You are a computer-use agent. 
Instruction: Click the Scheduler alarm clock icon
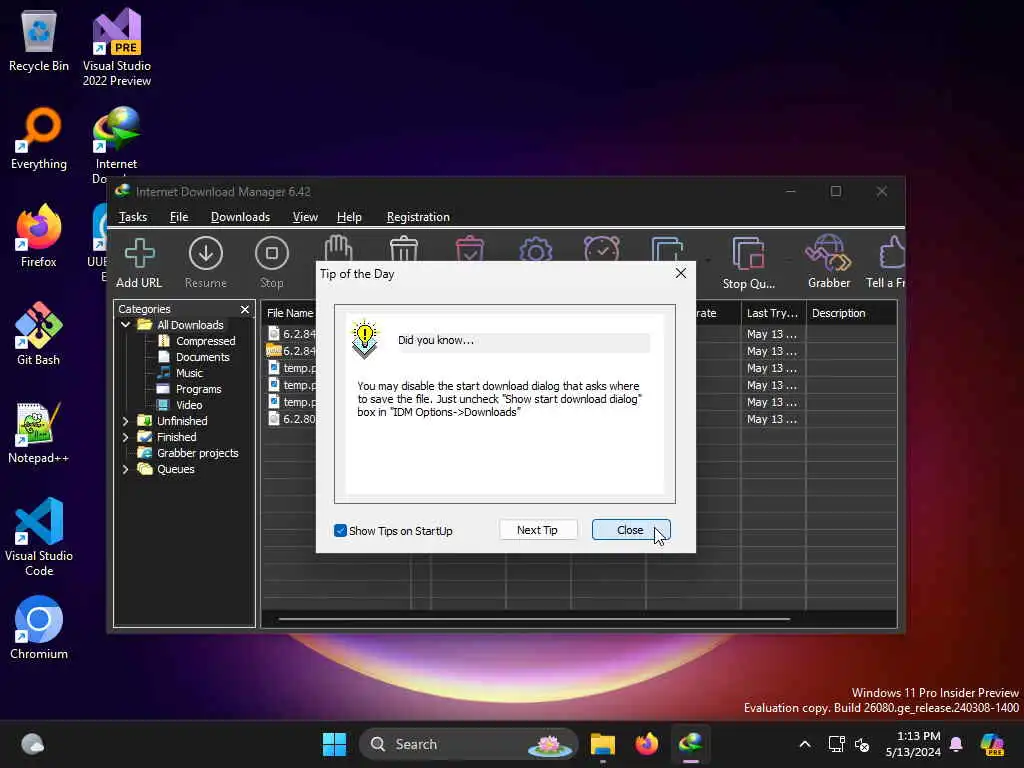coord(601,249)
